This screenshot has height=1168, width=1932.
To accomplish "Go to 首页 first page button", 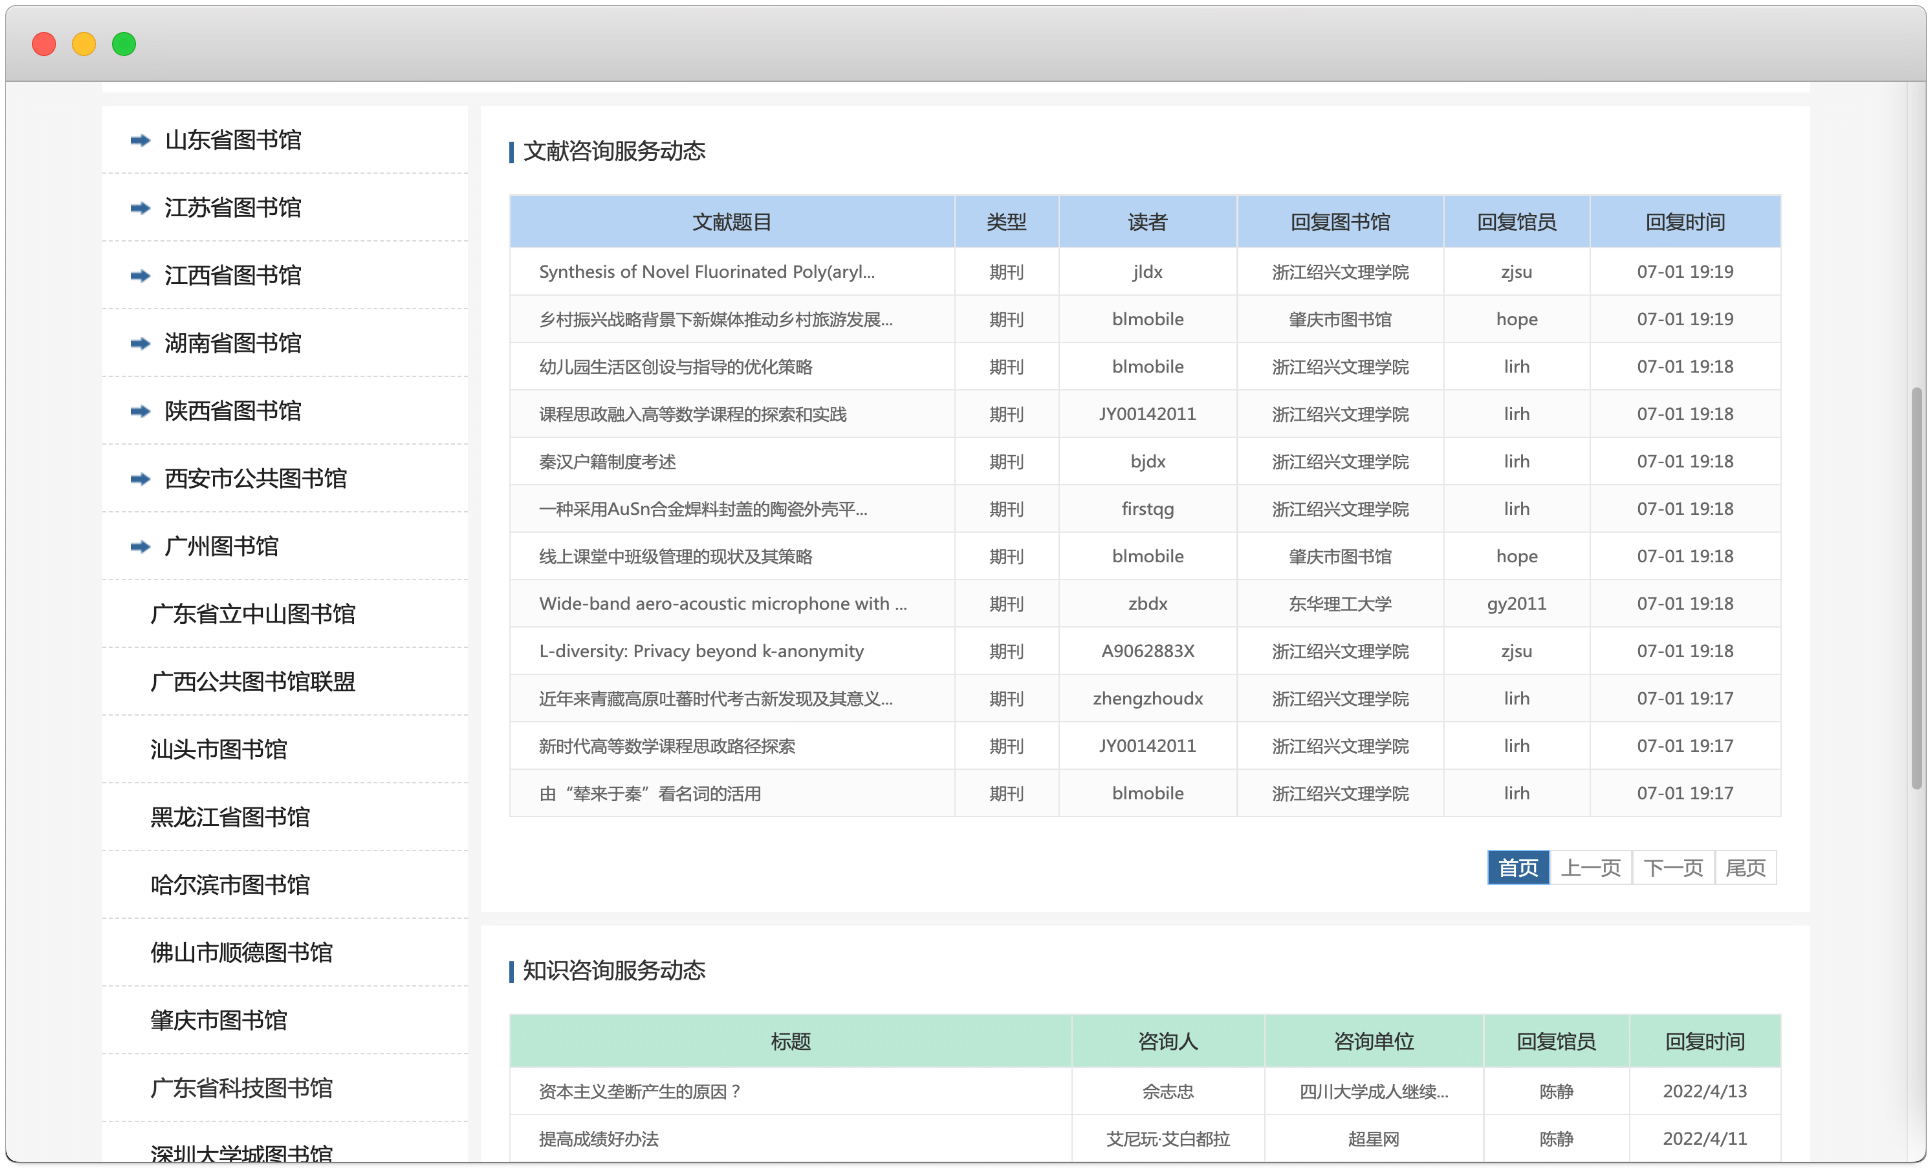I will tap(1518, 868).
